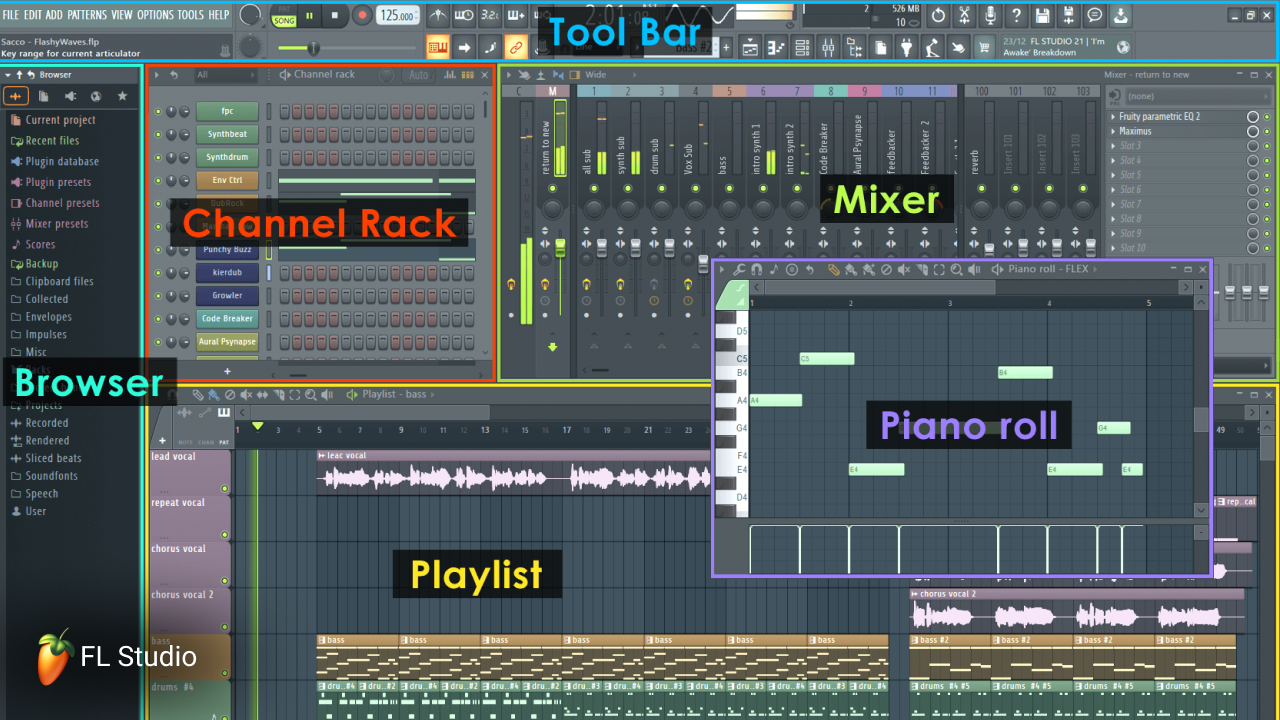Open mixer from toolbar shortcut icons
This screenshot has width=1280, height=720.
point(829,47)
